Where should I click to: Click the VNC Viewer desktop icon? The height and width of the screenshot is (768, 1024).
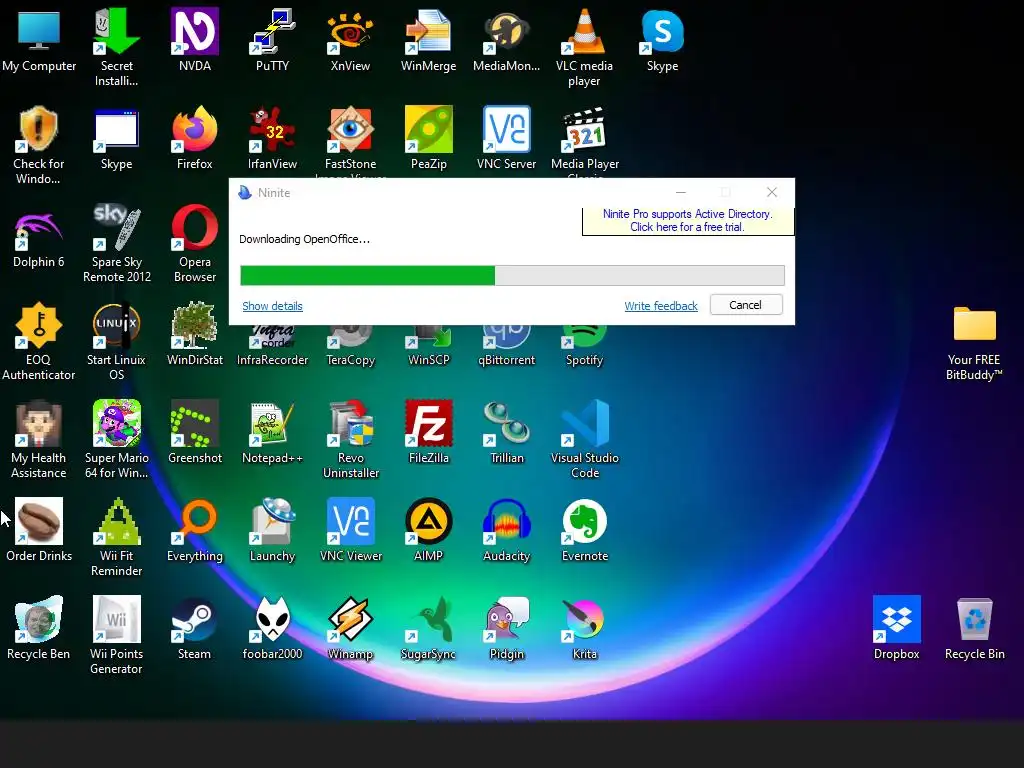tap(350, 521)
